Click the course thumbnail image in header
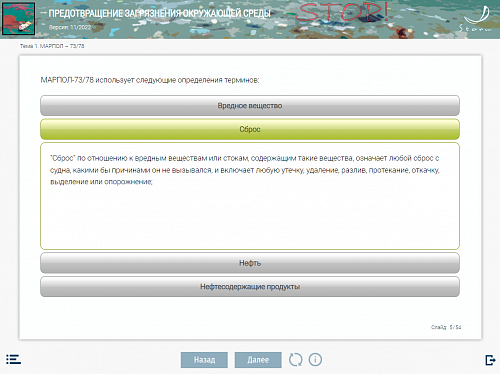The image size is (500, 374). (x=19, y=19)
